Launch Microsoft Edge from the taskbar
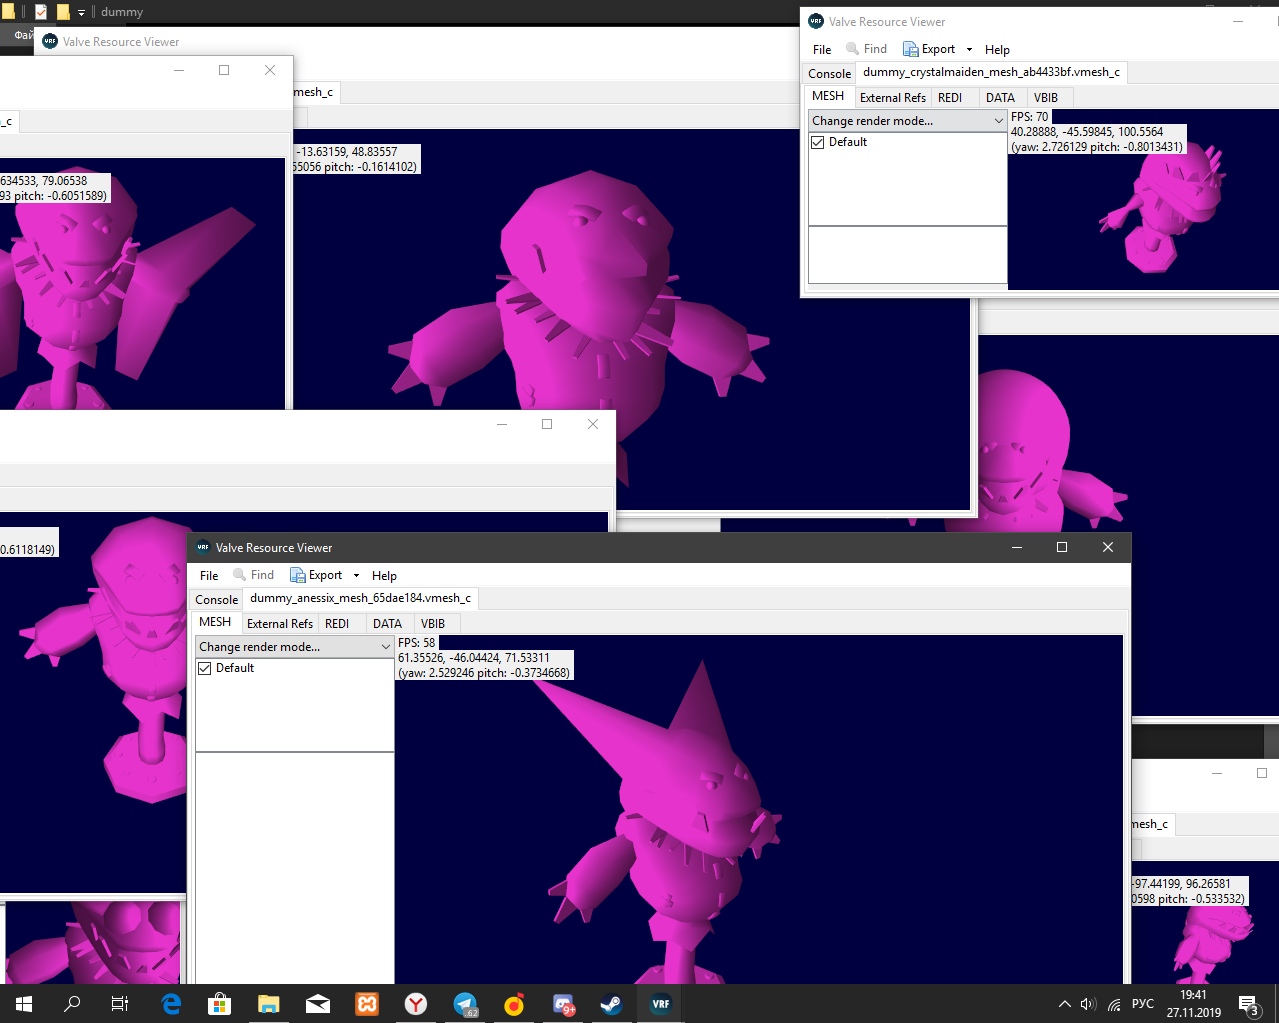Image resolution: width=1279 pixels, height=1023 pixels. coord(171,1004)
